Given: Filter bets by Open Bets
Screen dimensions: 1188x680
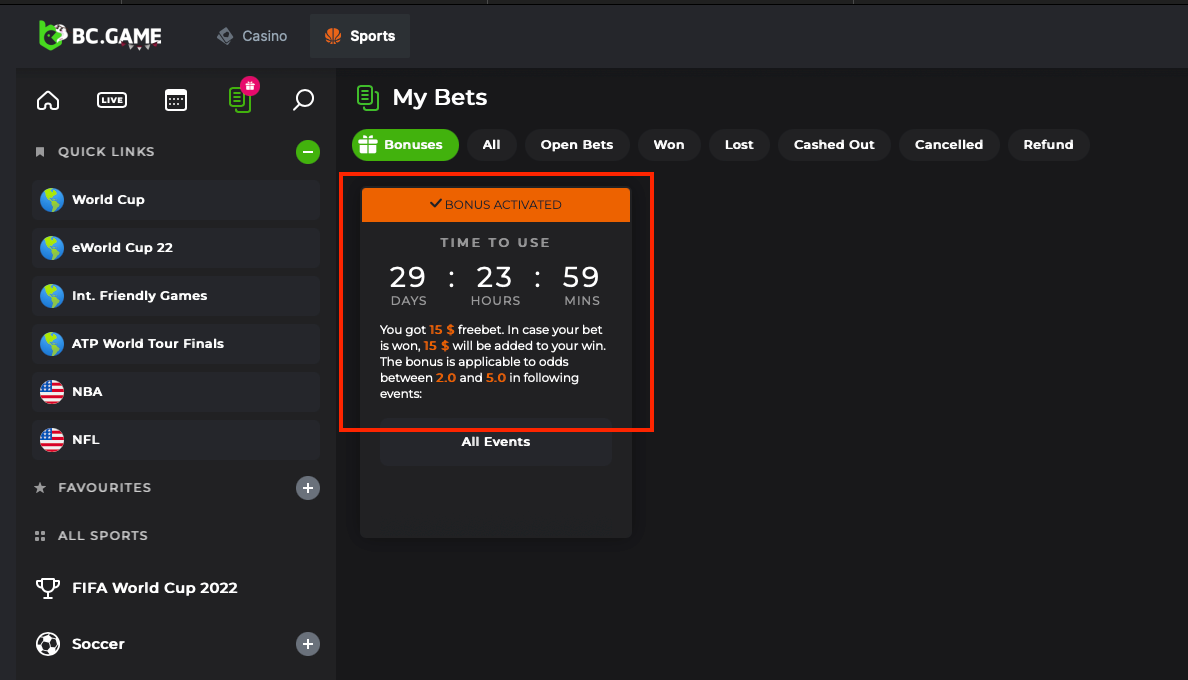Looking at the screenshot, I should tap(577, 145).
